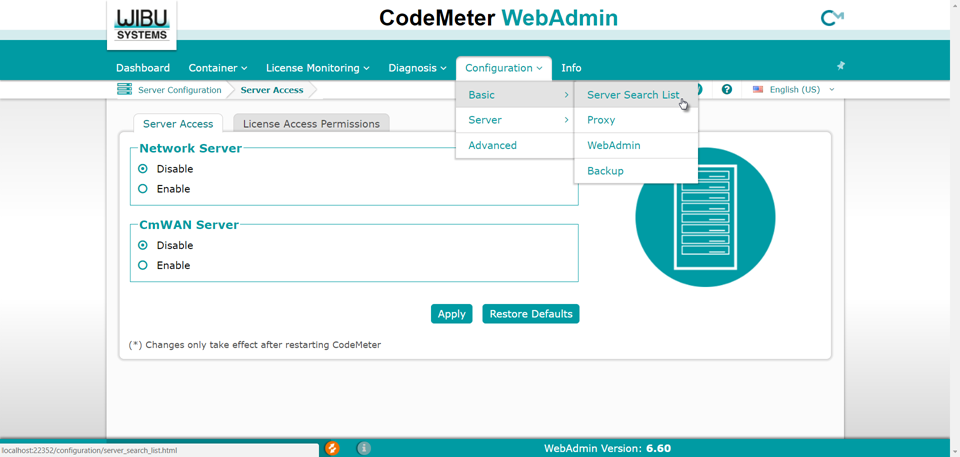Click the WIBU Systems logo
This screenshot has width=960, height=457.
pyautogui.click(x=142, y=24)
